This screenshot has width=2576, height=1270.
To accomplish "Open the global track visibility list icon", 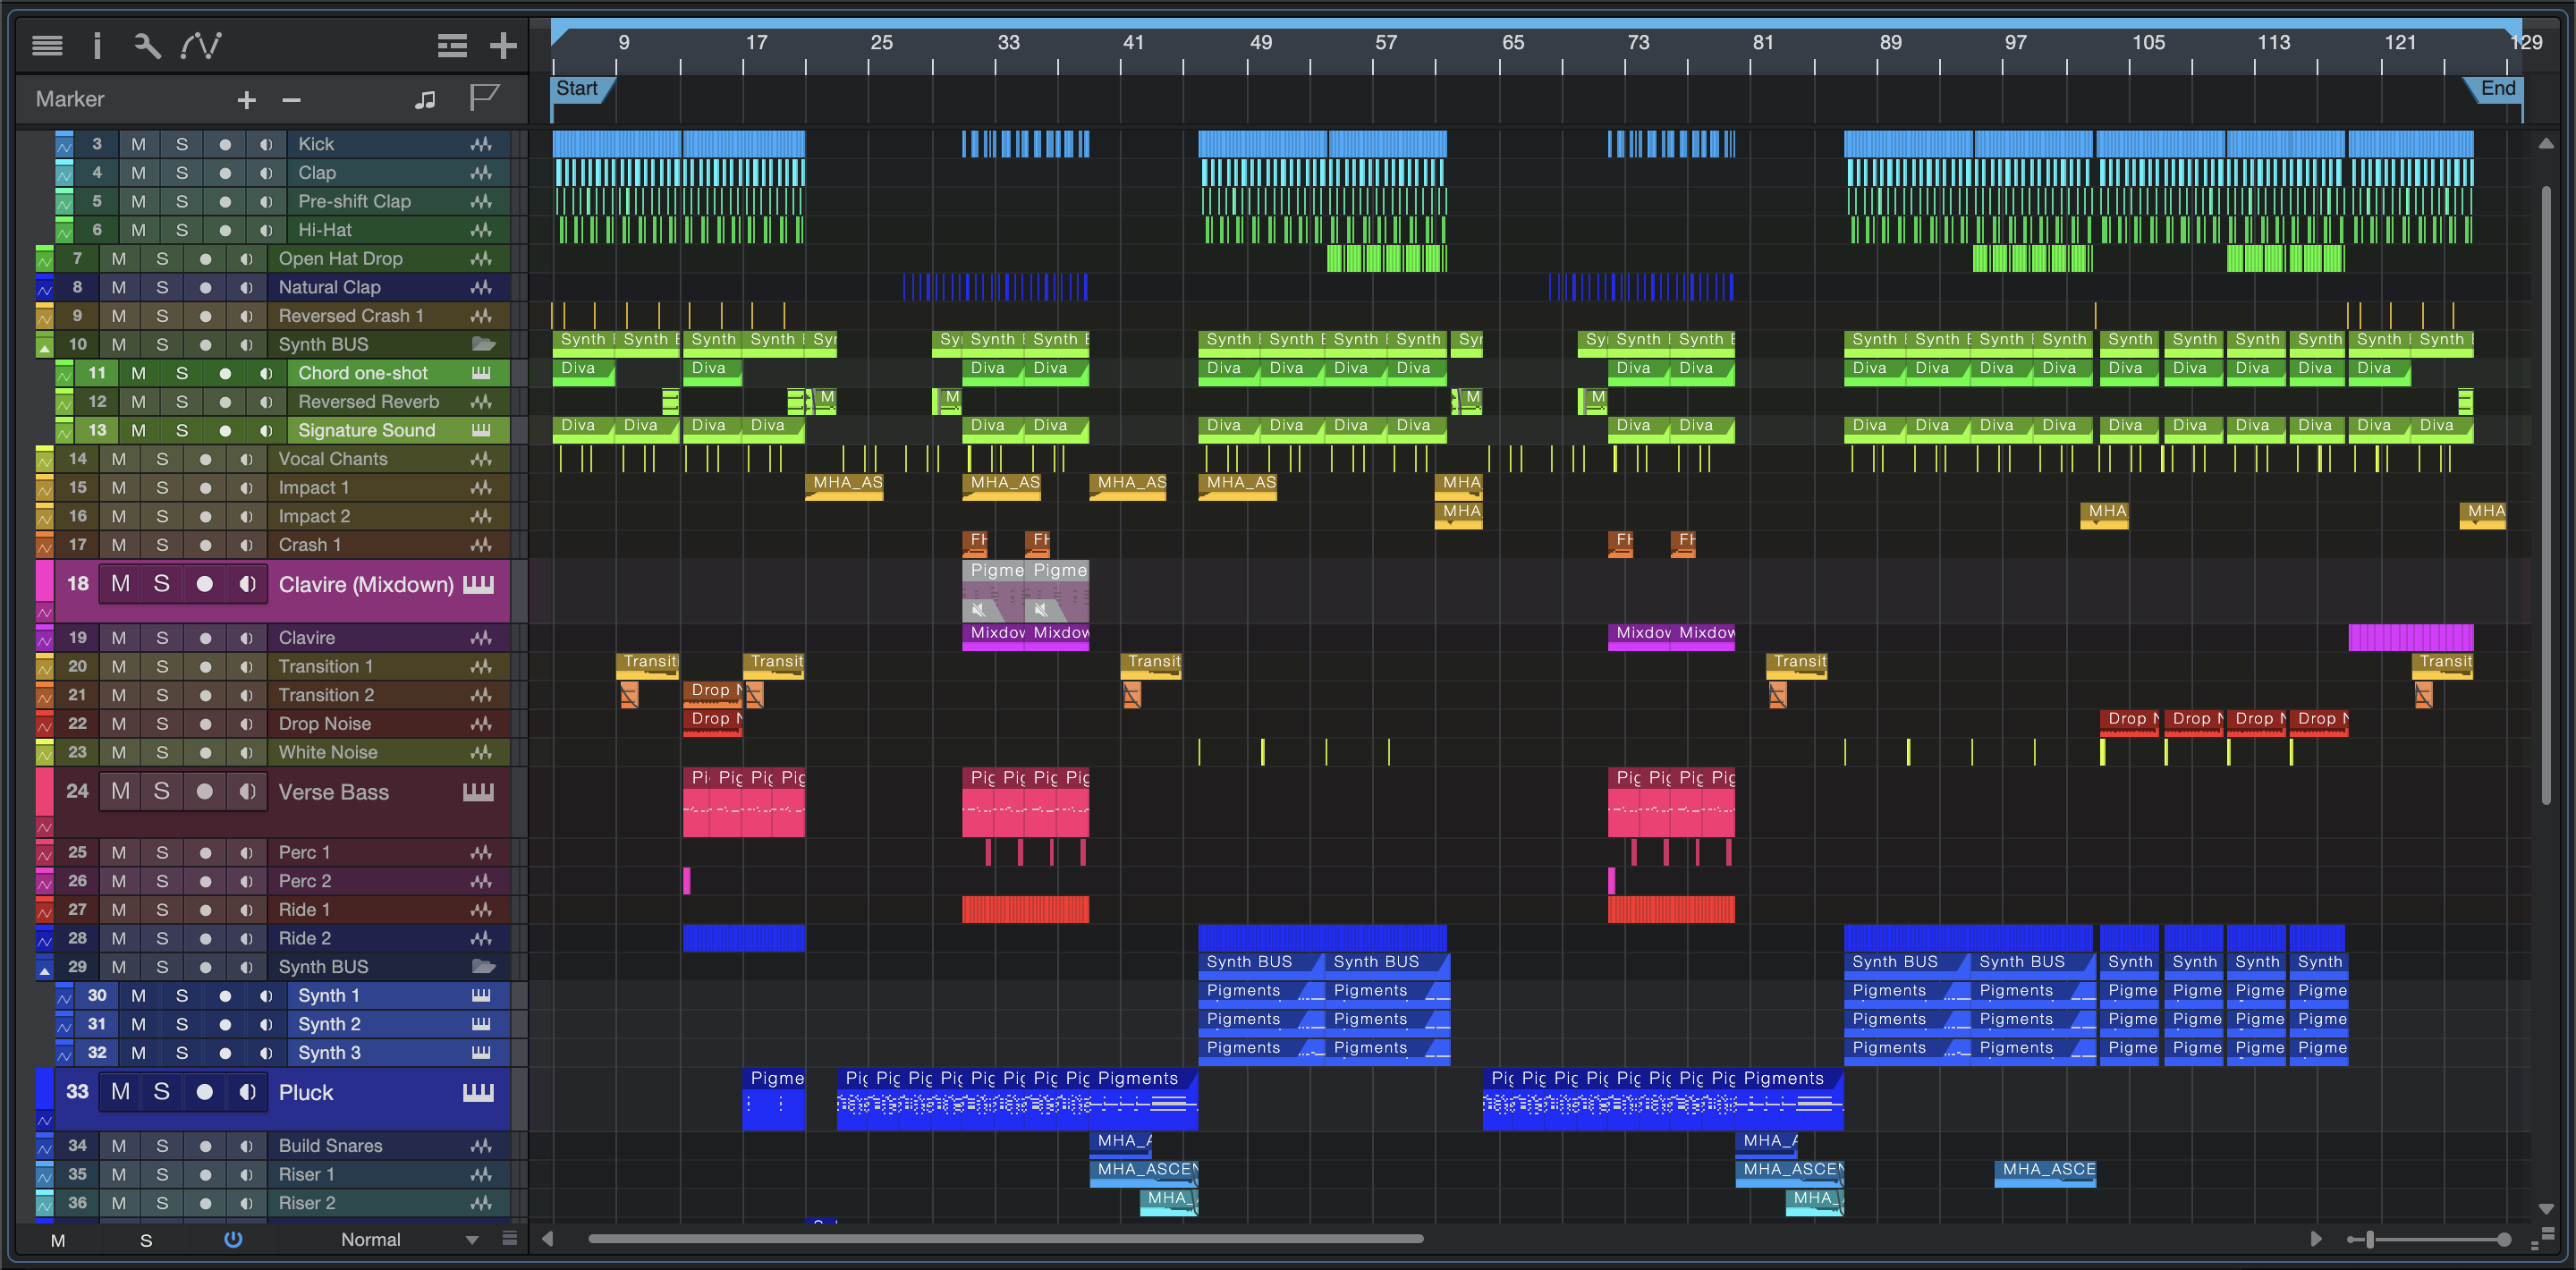I will 452,45.
